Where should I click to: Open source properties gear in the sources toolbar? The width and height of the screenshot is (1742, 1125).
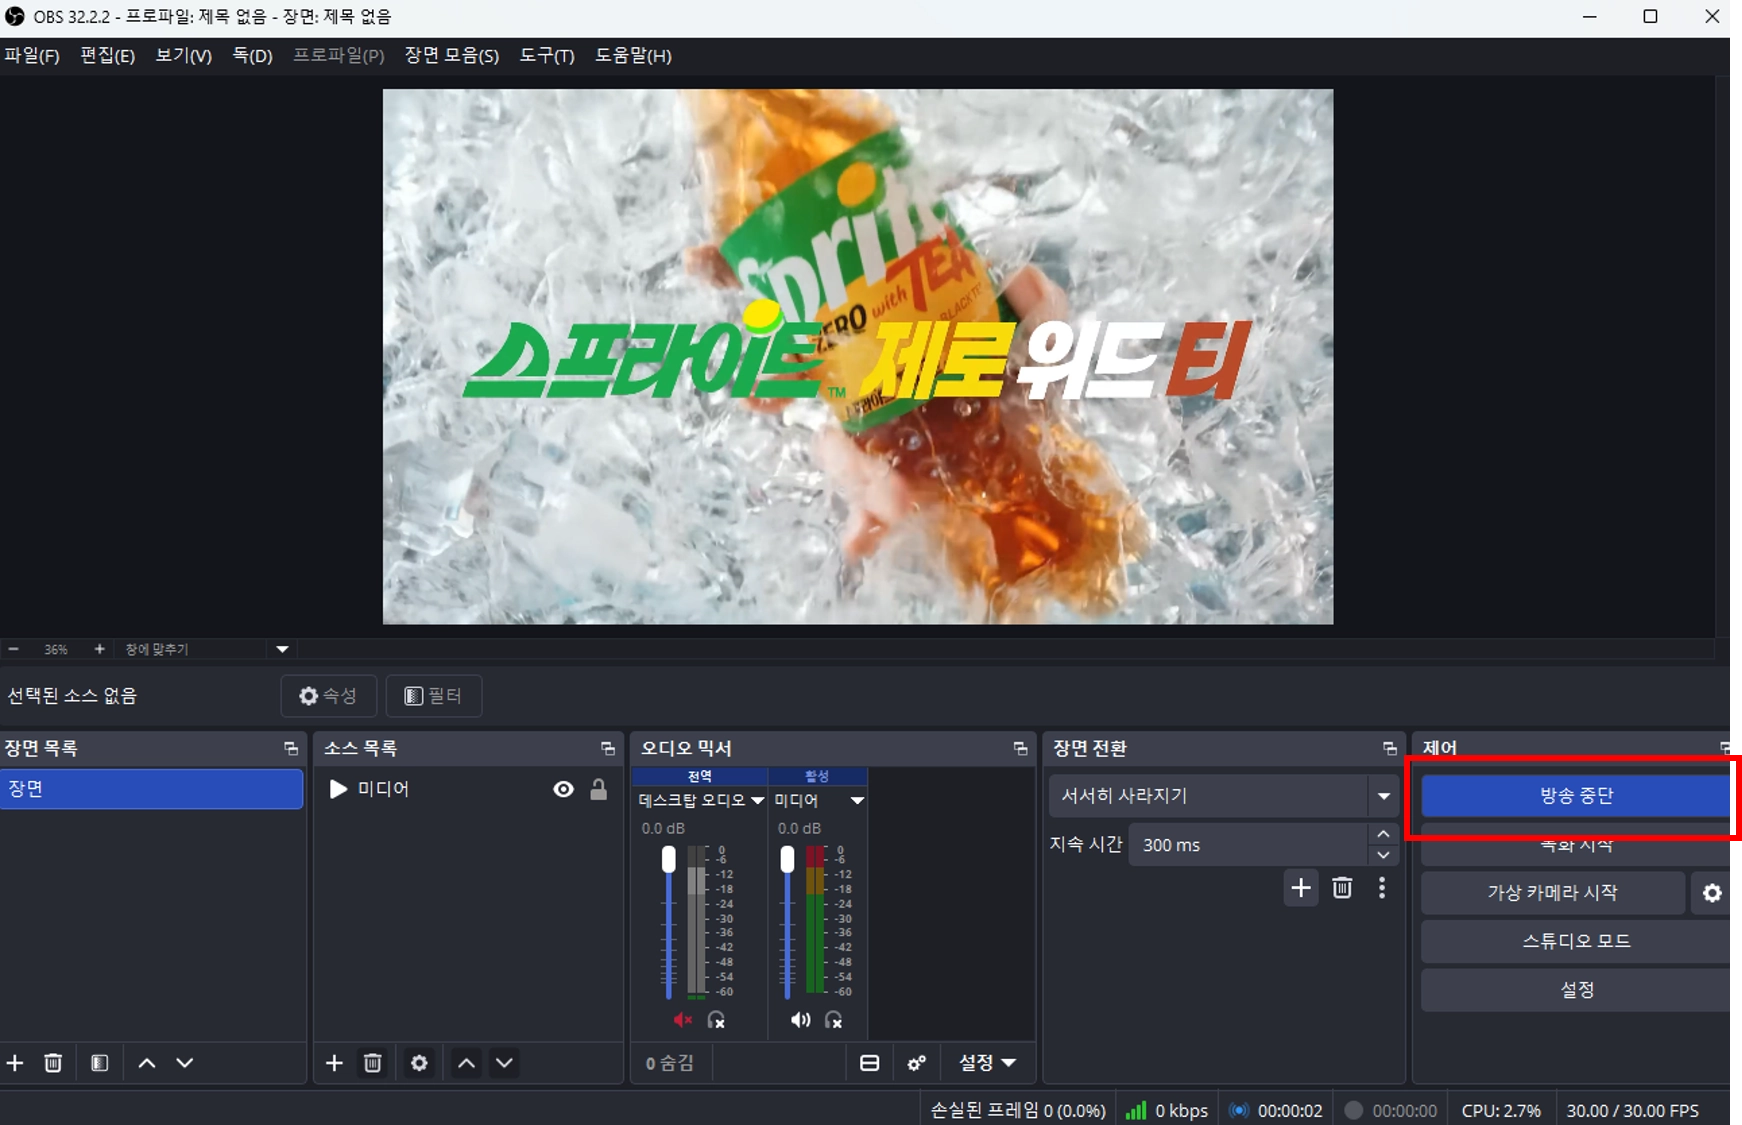tap(419, 1063)
